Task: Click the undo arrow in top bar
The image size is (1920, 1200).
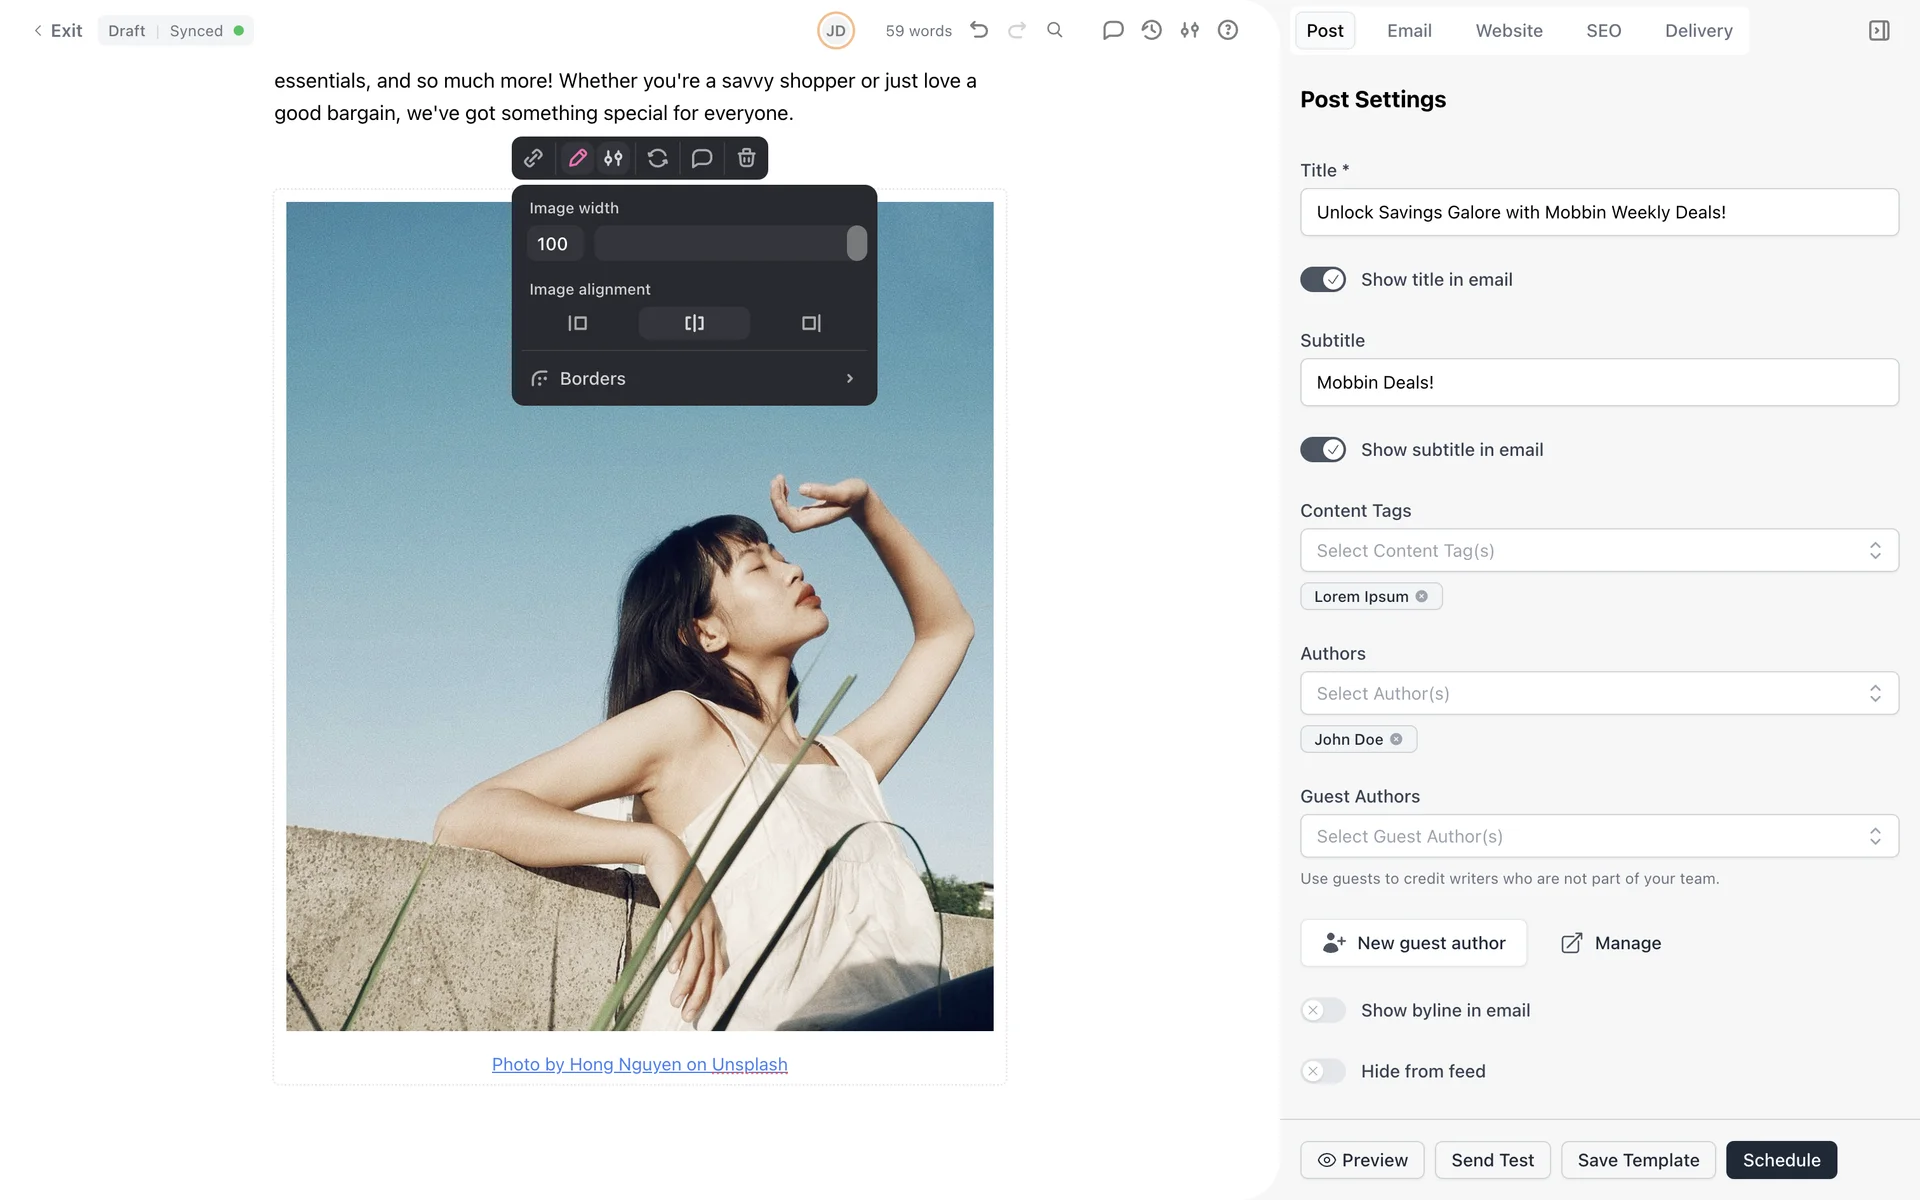Action: click(979, 30)
